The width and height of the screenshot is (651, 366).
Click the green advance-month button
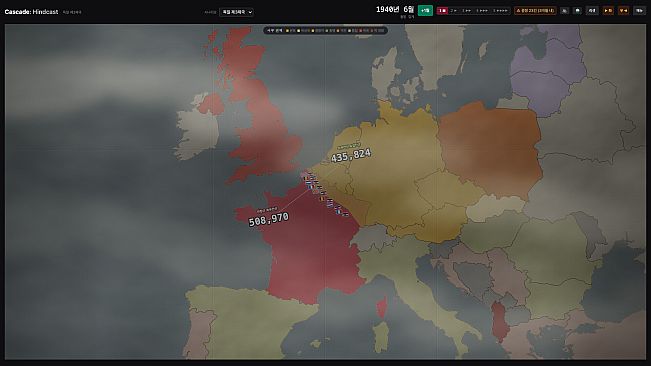point(425,10)
